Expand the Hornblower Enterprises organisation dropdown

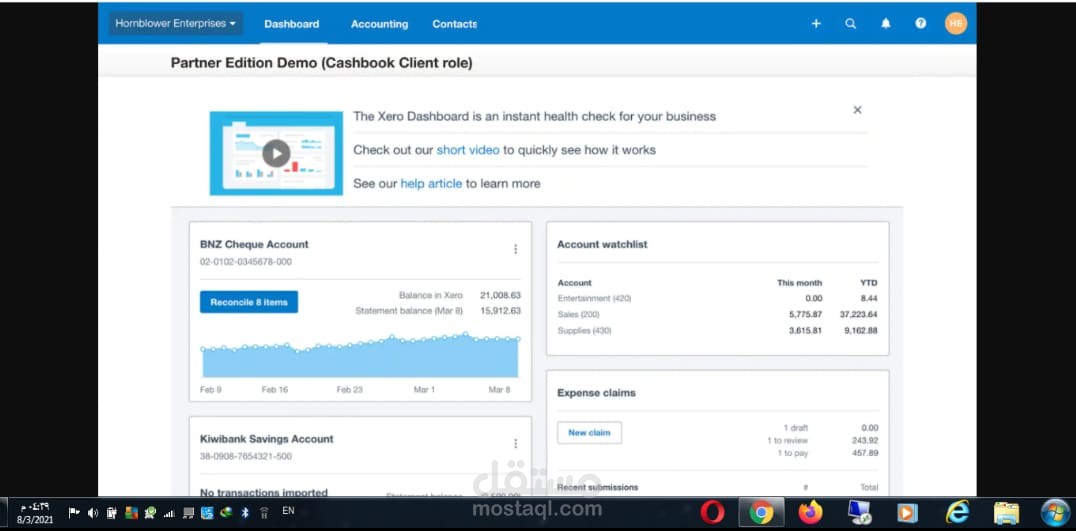[x=175, y=23]
